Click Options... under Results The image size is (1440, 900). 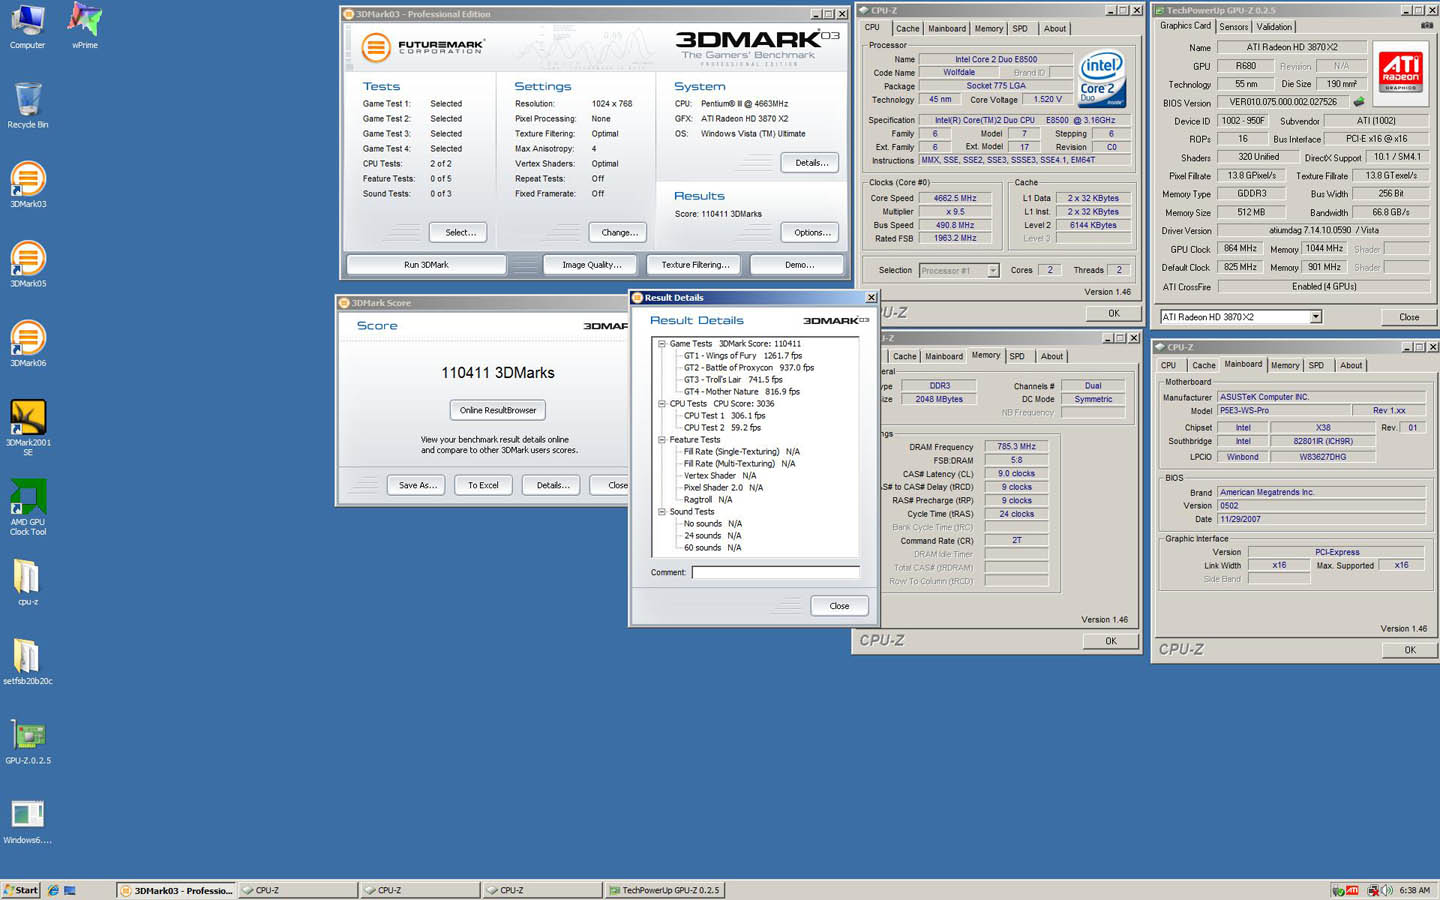(812, 232)
